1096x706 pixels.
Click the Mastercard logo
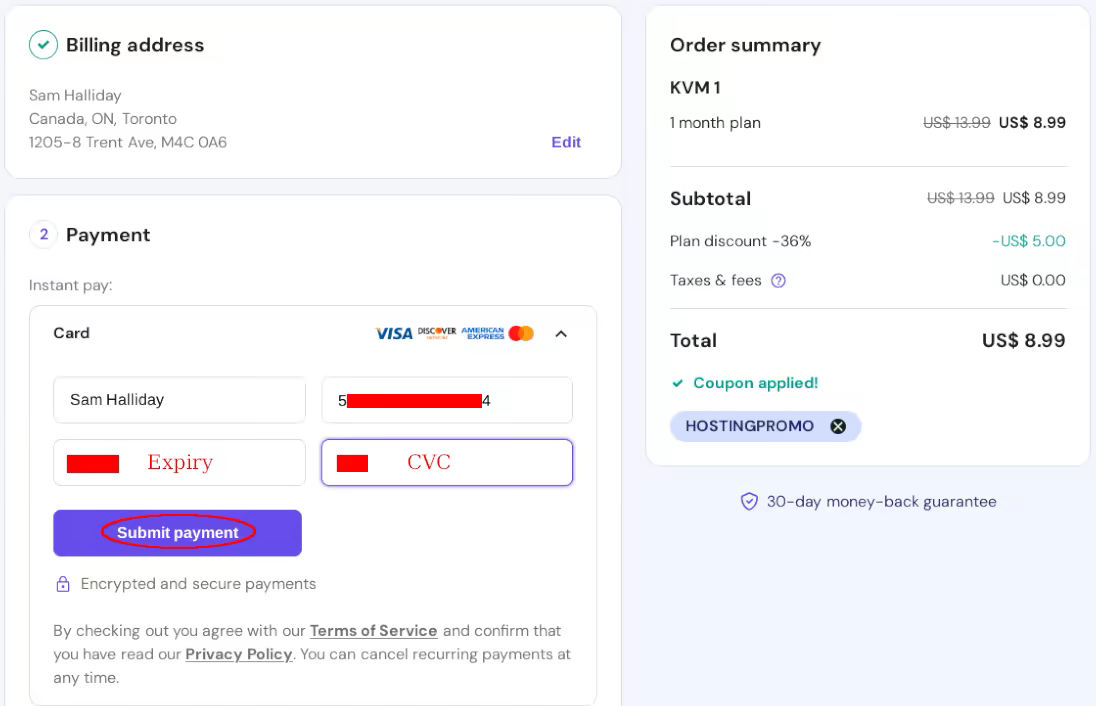coord(521,334)
